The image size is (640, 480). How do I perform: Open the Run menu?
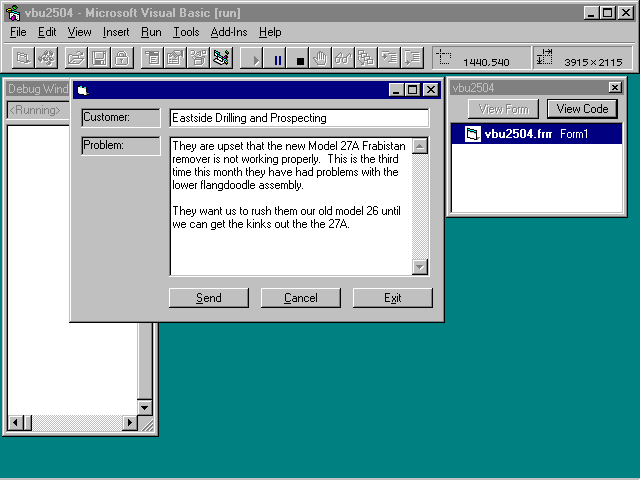point(151,32)
